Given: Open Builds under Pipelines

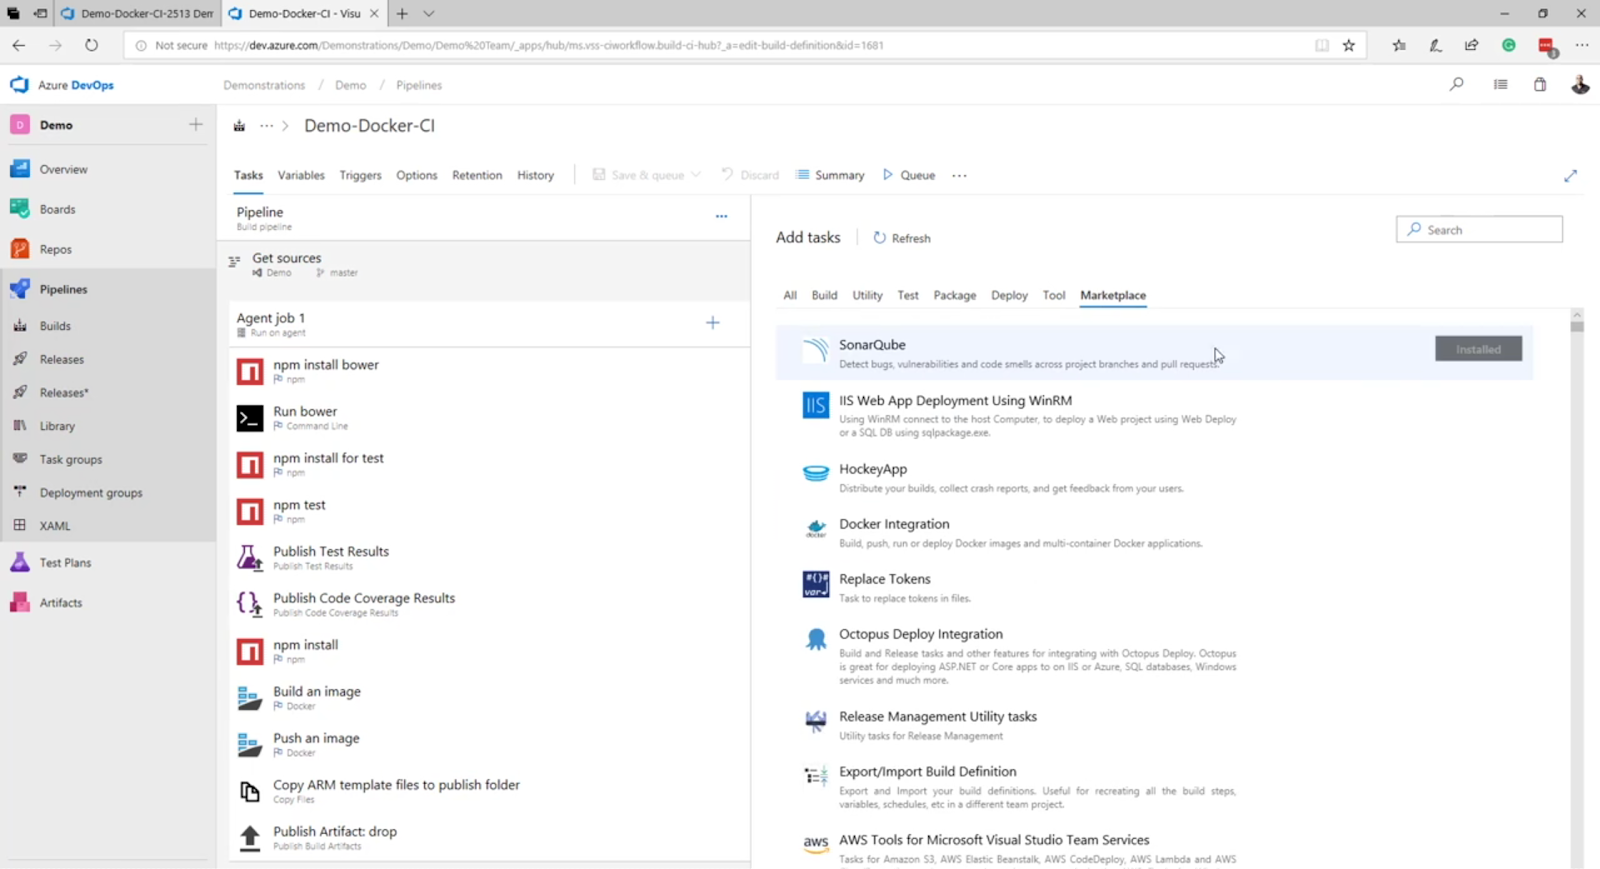Looking at the screenshot, I should coord(55,326).
